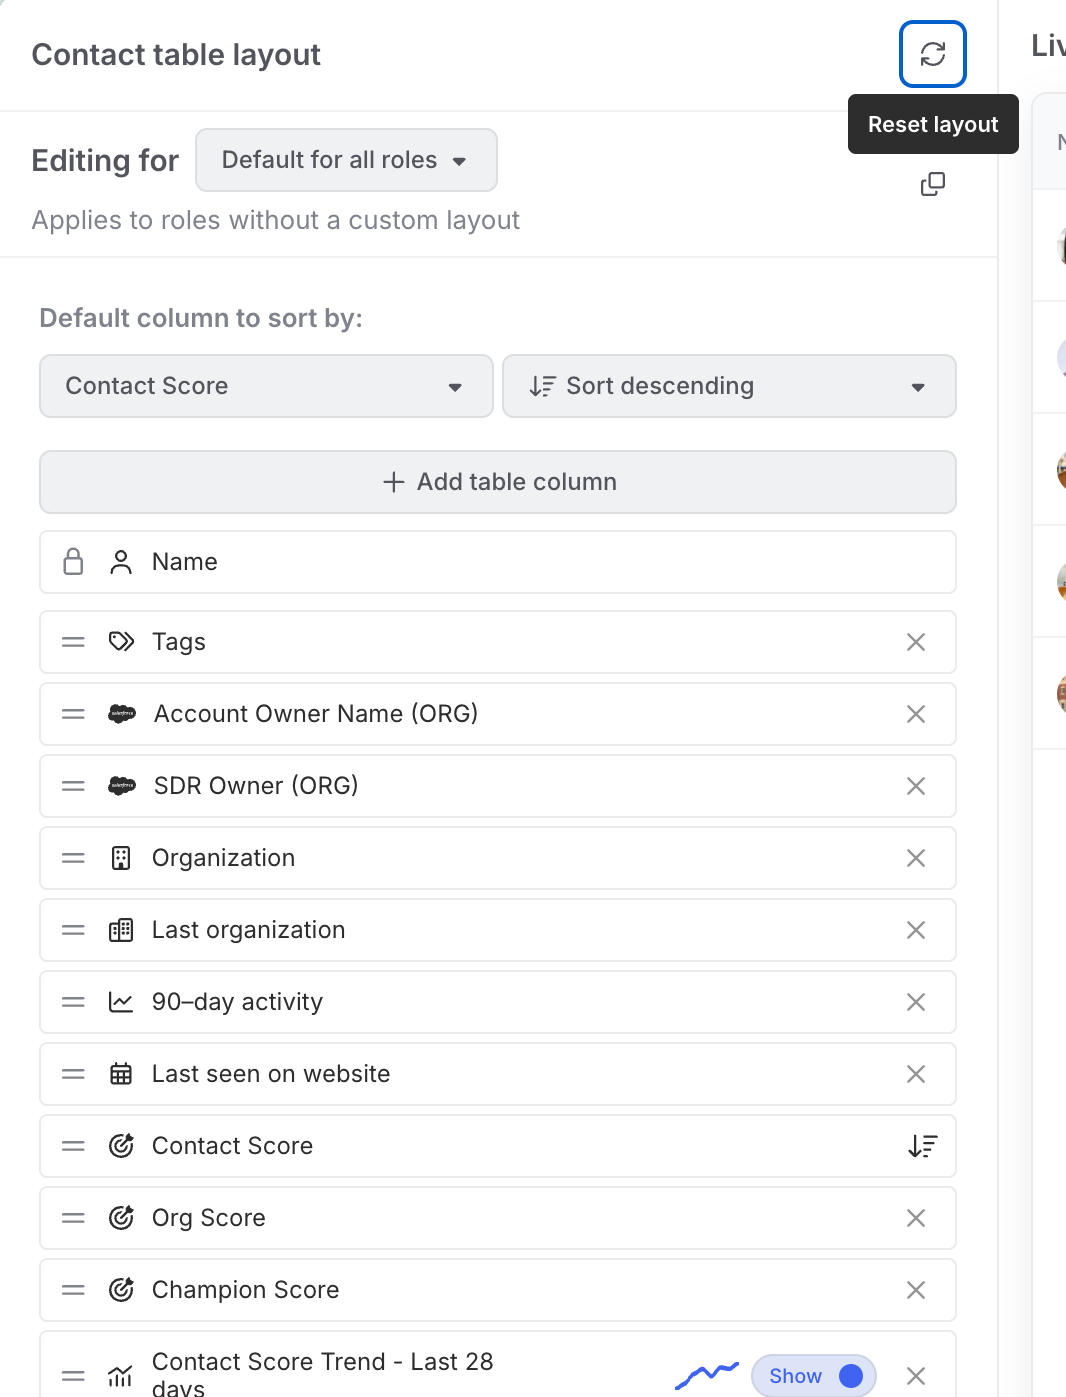Click the locked Name column row
The width and height of the screenshot is (1066, 1397).
click(498, 562)
